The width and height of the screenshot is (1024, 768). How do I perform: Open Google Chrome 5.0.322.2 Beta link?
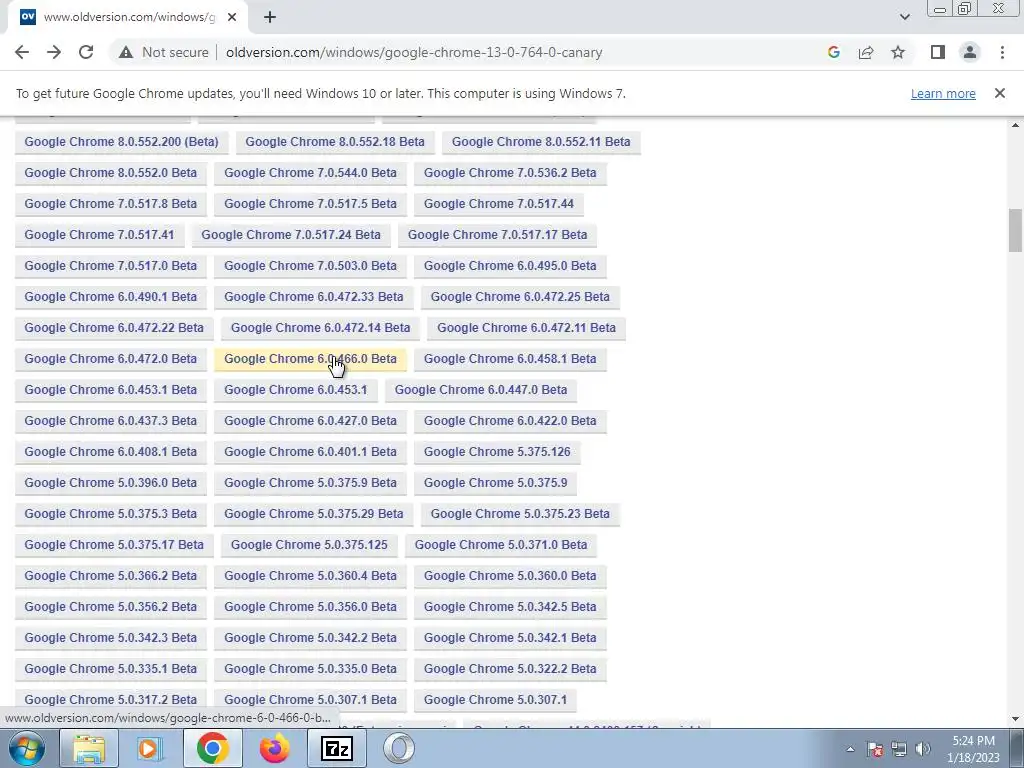pos(510,669)
